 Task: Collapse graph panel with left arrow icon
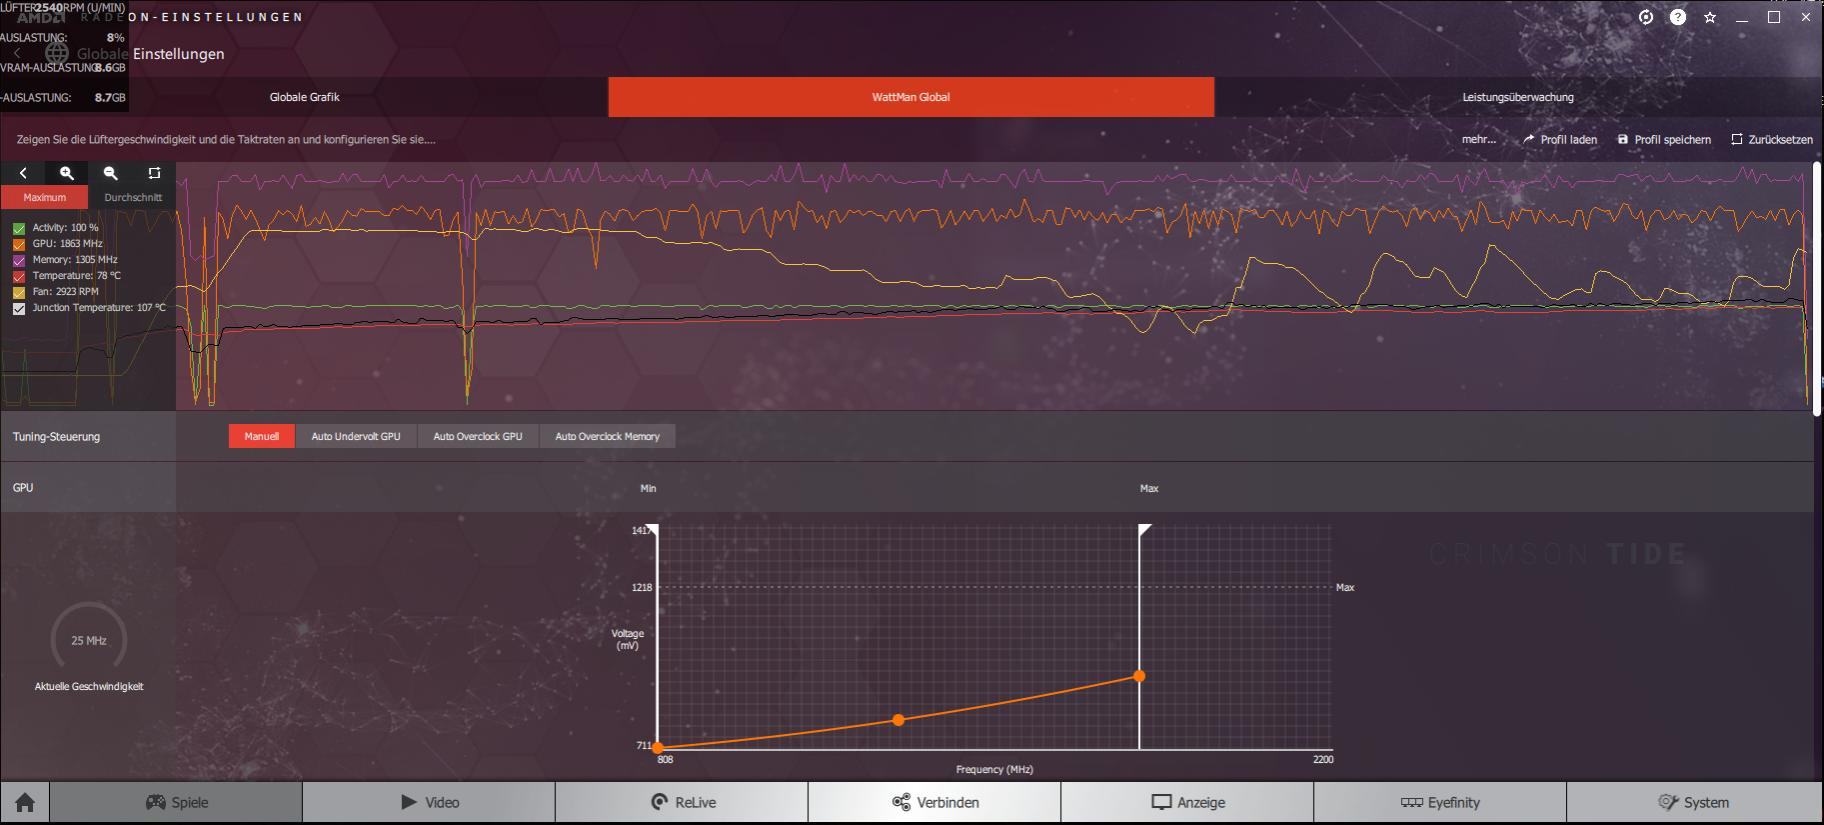(x=23, y=173)
